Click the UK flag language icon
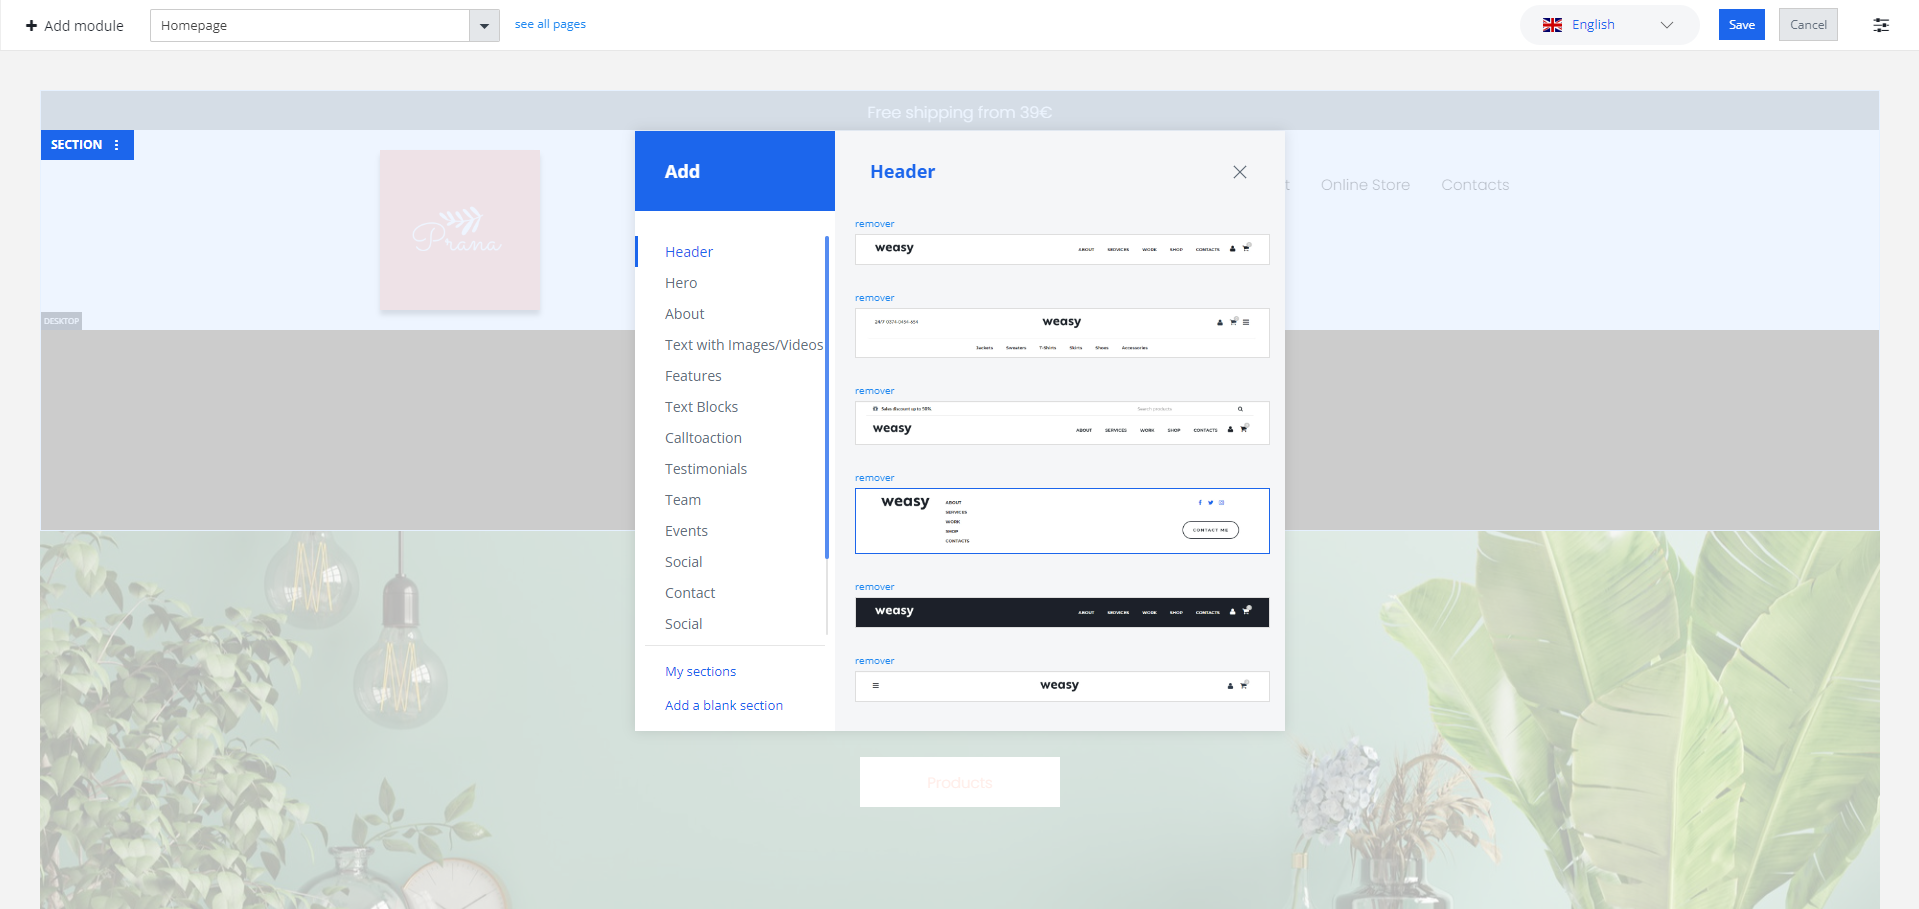1919x909 pixels. 1552,25
